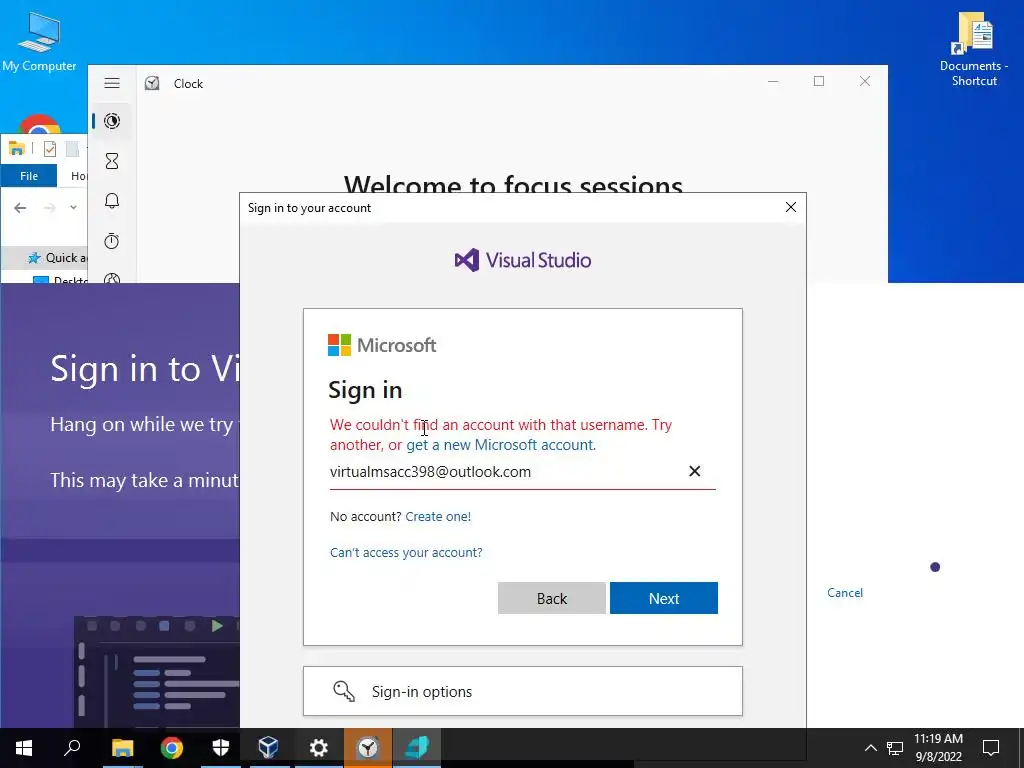Click properties checkmark icon in Explorer toolbar
Viewport: 1024px width, 768px height.
click(x=50, y=149)
